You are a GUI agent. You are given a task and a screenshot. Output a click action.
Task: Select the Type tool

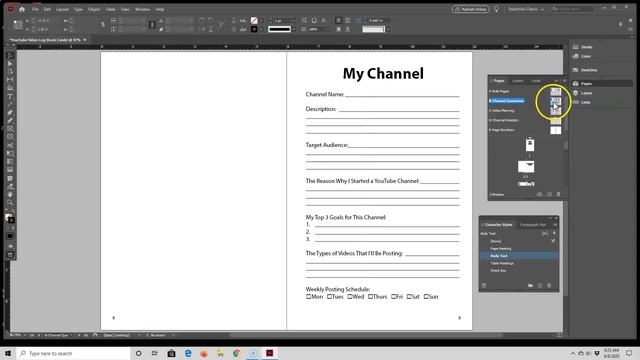click(10, 97)
